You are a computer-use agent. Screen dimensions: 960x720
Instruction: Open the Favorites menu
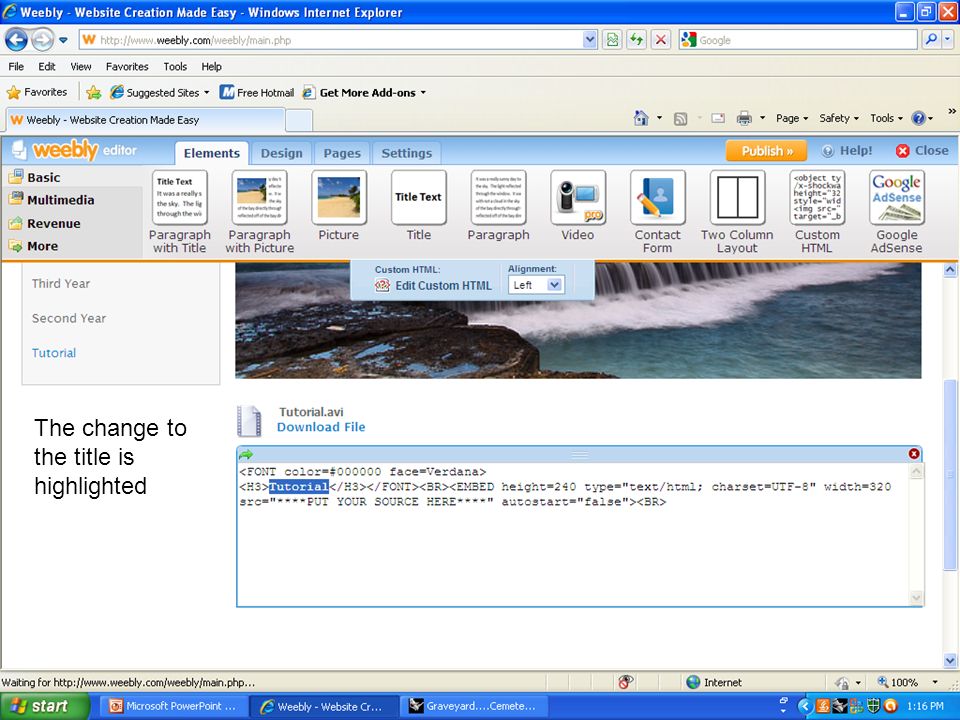(127, 66)
